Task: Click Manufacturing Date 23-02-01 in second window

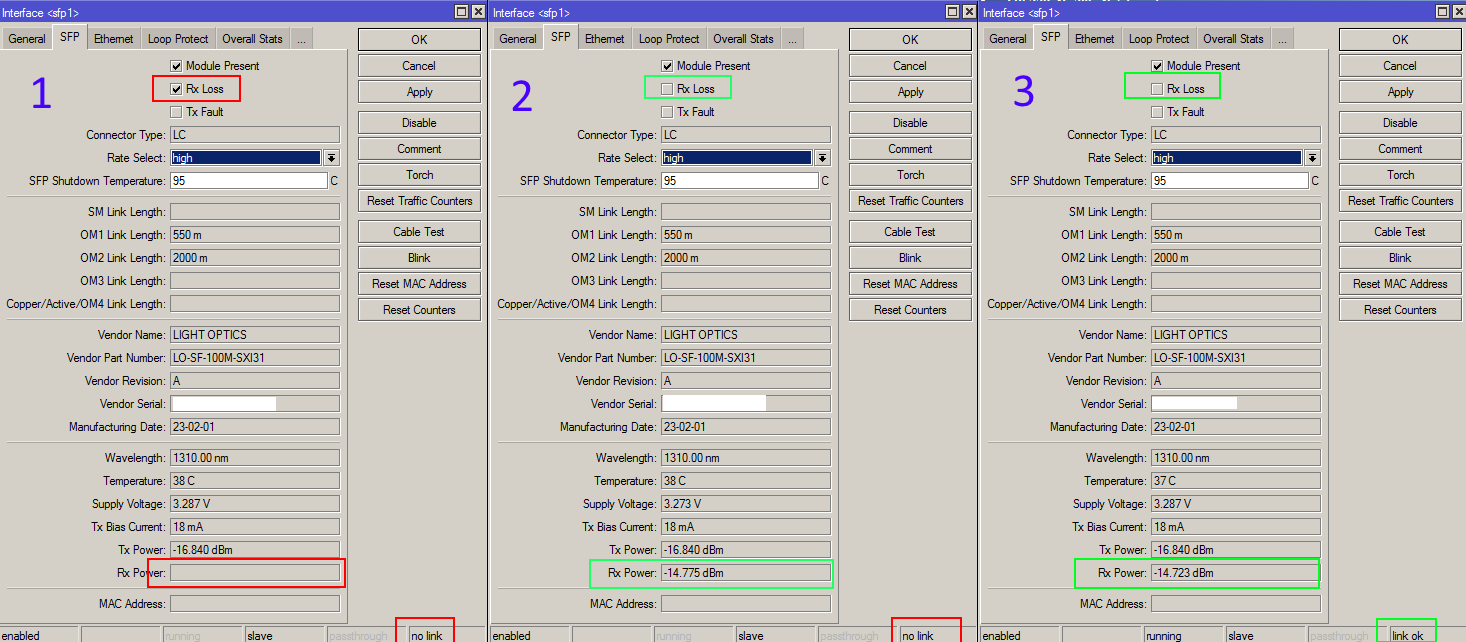Action: click(745, 427)
